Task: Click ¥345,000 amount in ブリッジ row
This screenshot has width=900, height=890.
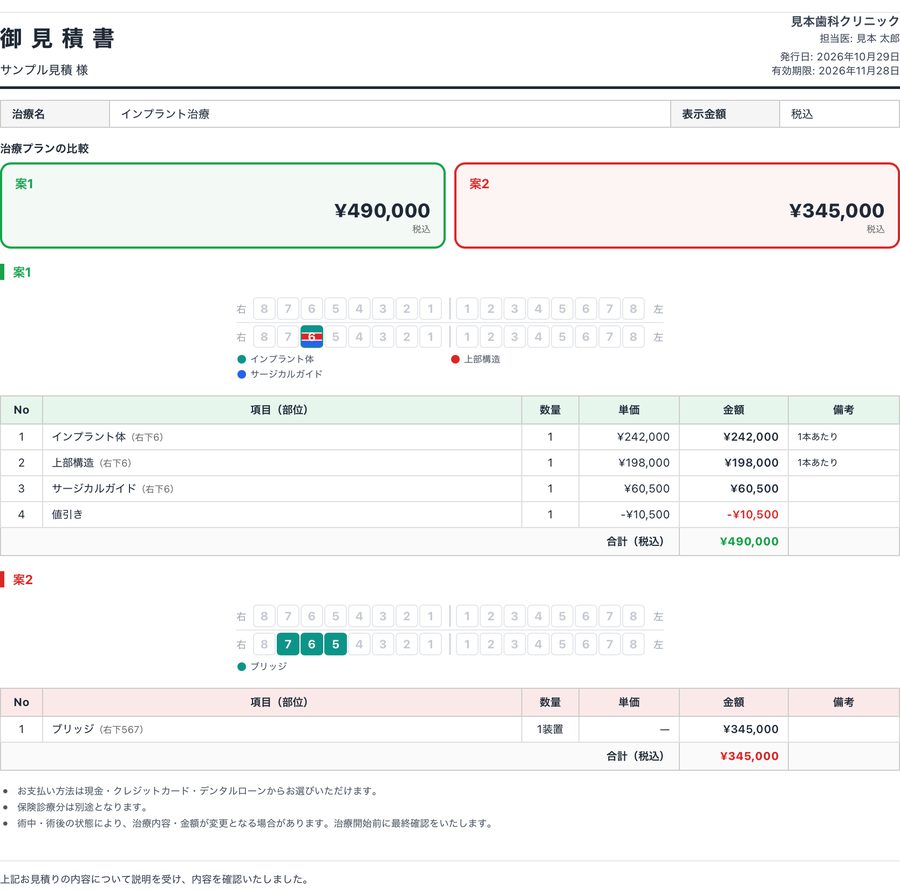Action: [x=751, y=729]
